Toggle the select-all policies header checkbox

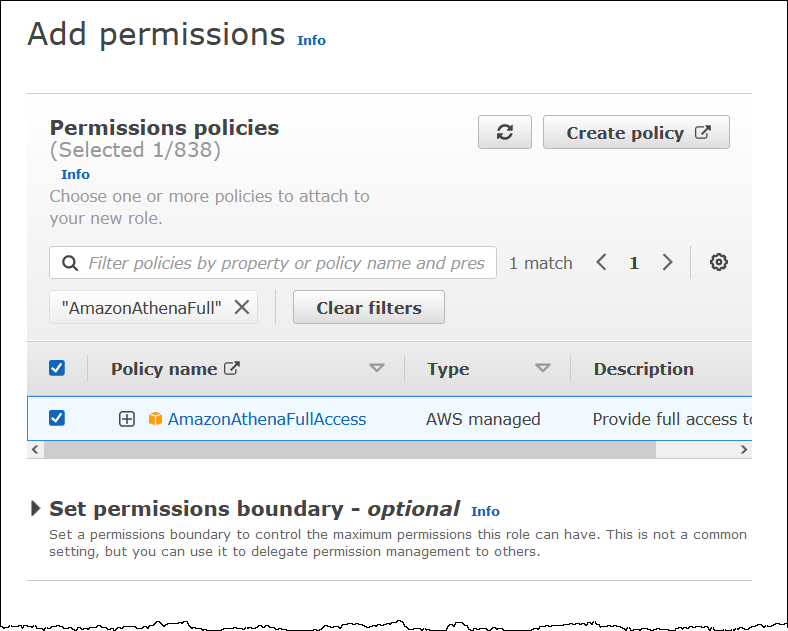pyautogui.click(x=57, y=368)
